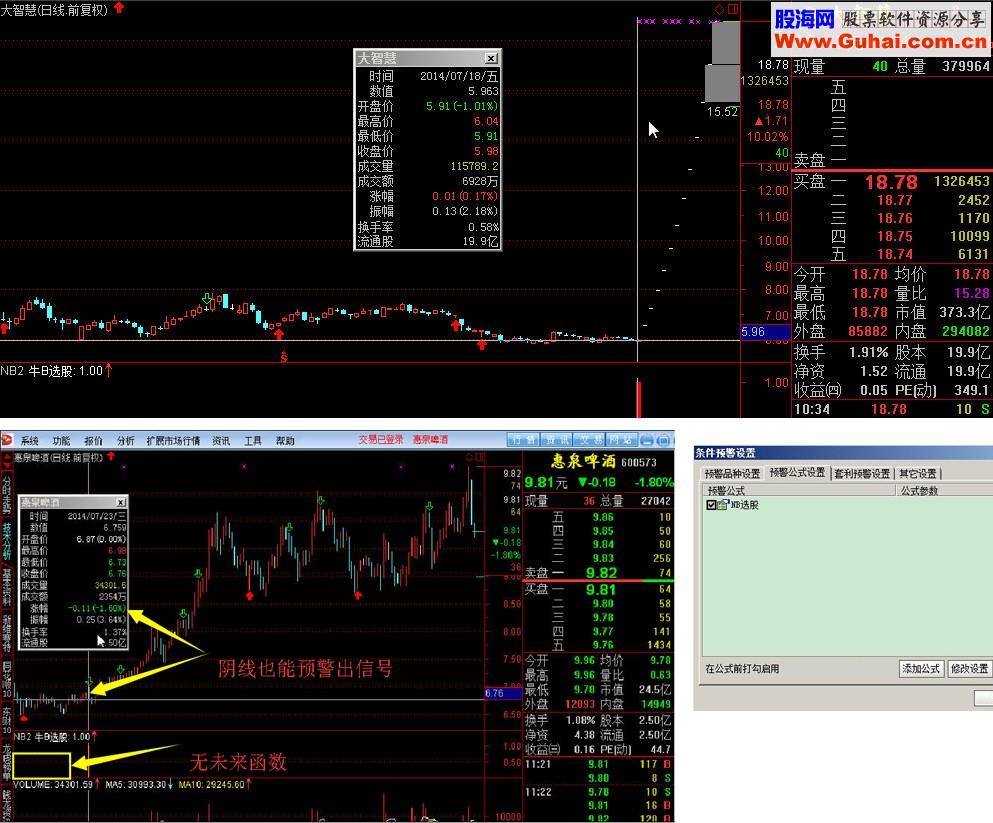The height and width of the screenshot is (823, 993).
Task: Switch to 其它设置 tab
Action: click(918, 474)
